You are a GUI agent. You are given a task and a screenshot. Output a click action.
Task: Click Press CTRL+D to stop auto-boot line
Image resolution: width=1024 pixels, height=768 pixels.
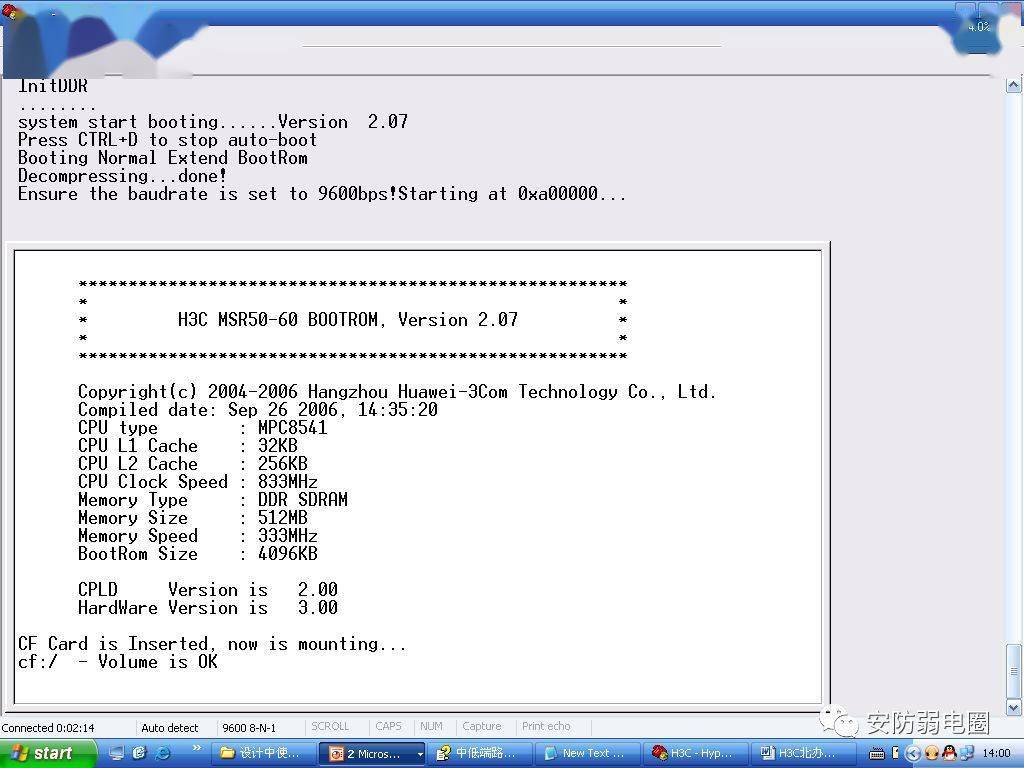click(x=167, y=140)
